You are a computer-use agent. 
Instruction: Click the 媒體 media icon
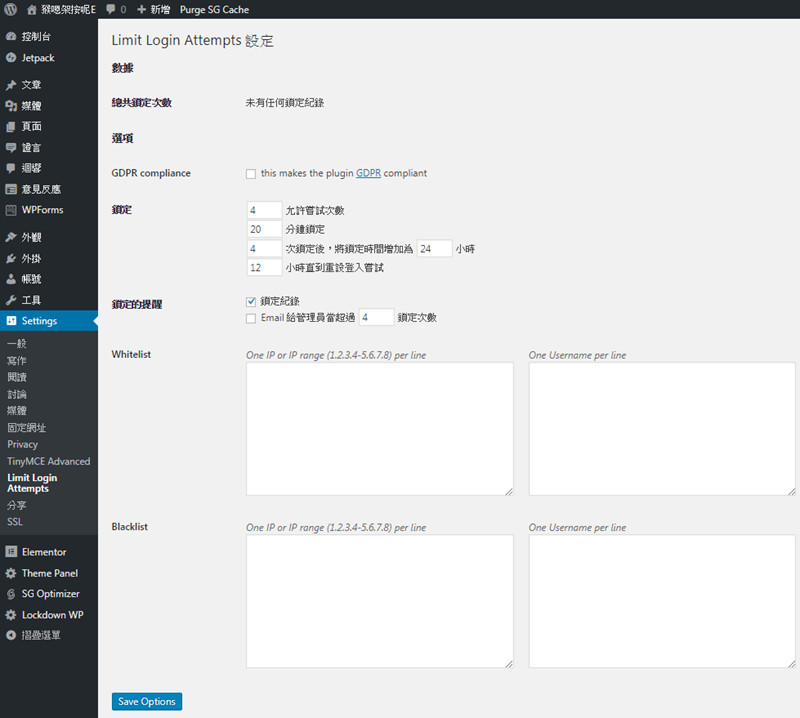(x=11, y=106)
